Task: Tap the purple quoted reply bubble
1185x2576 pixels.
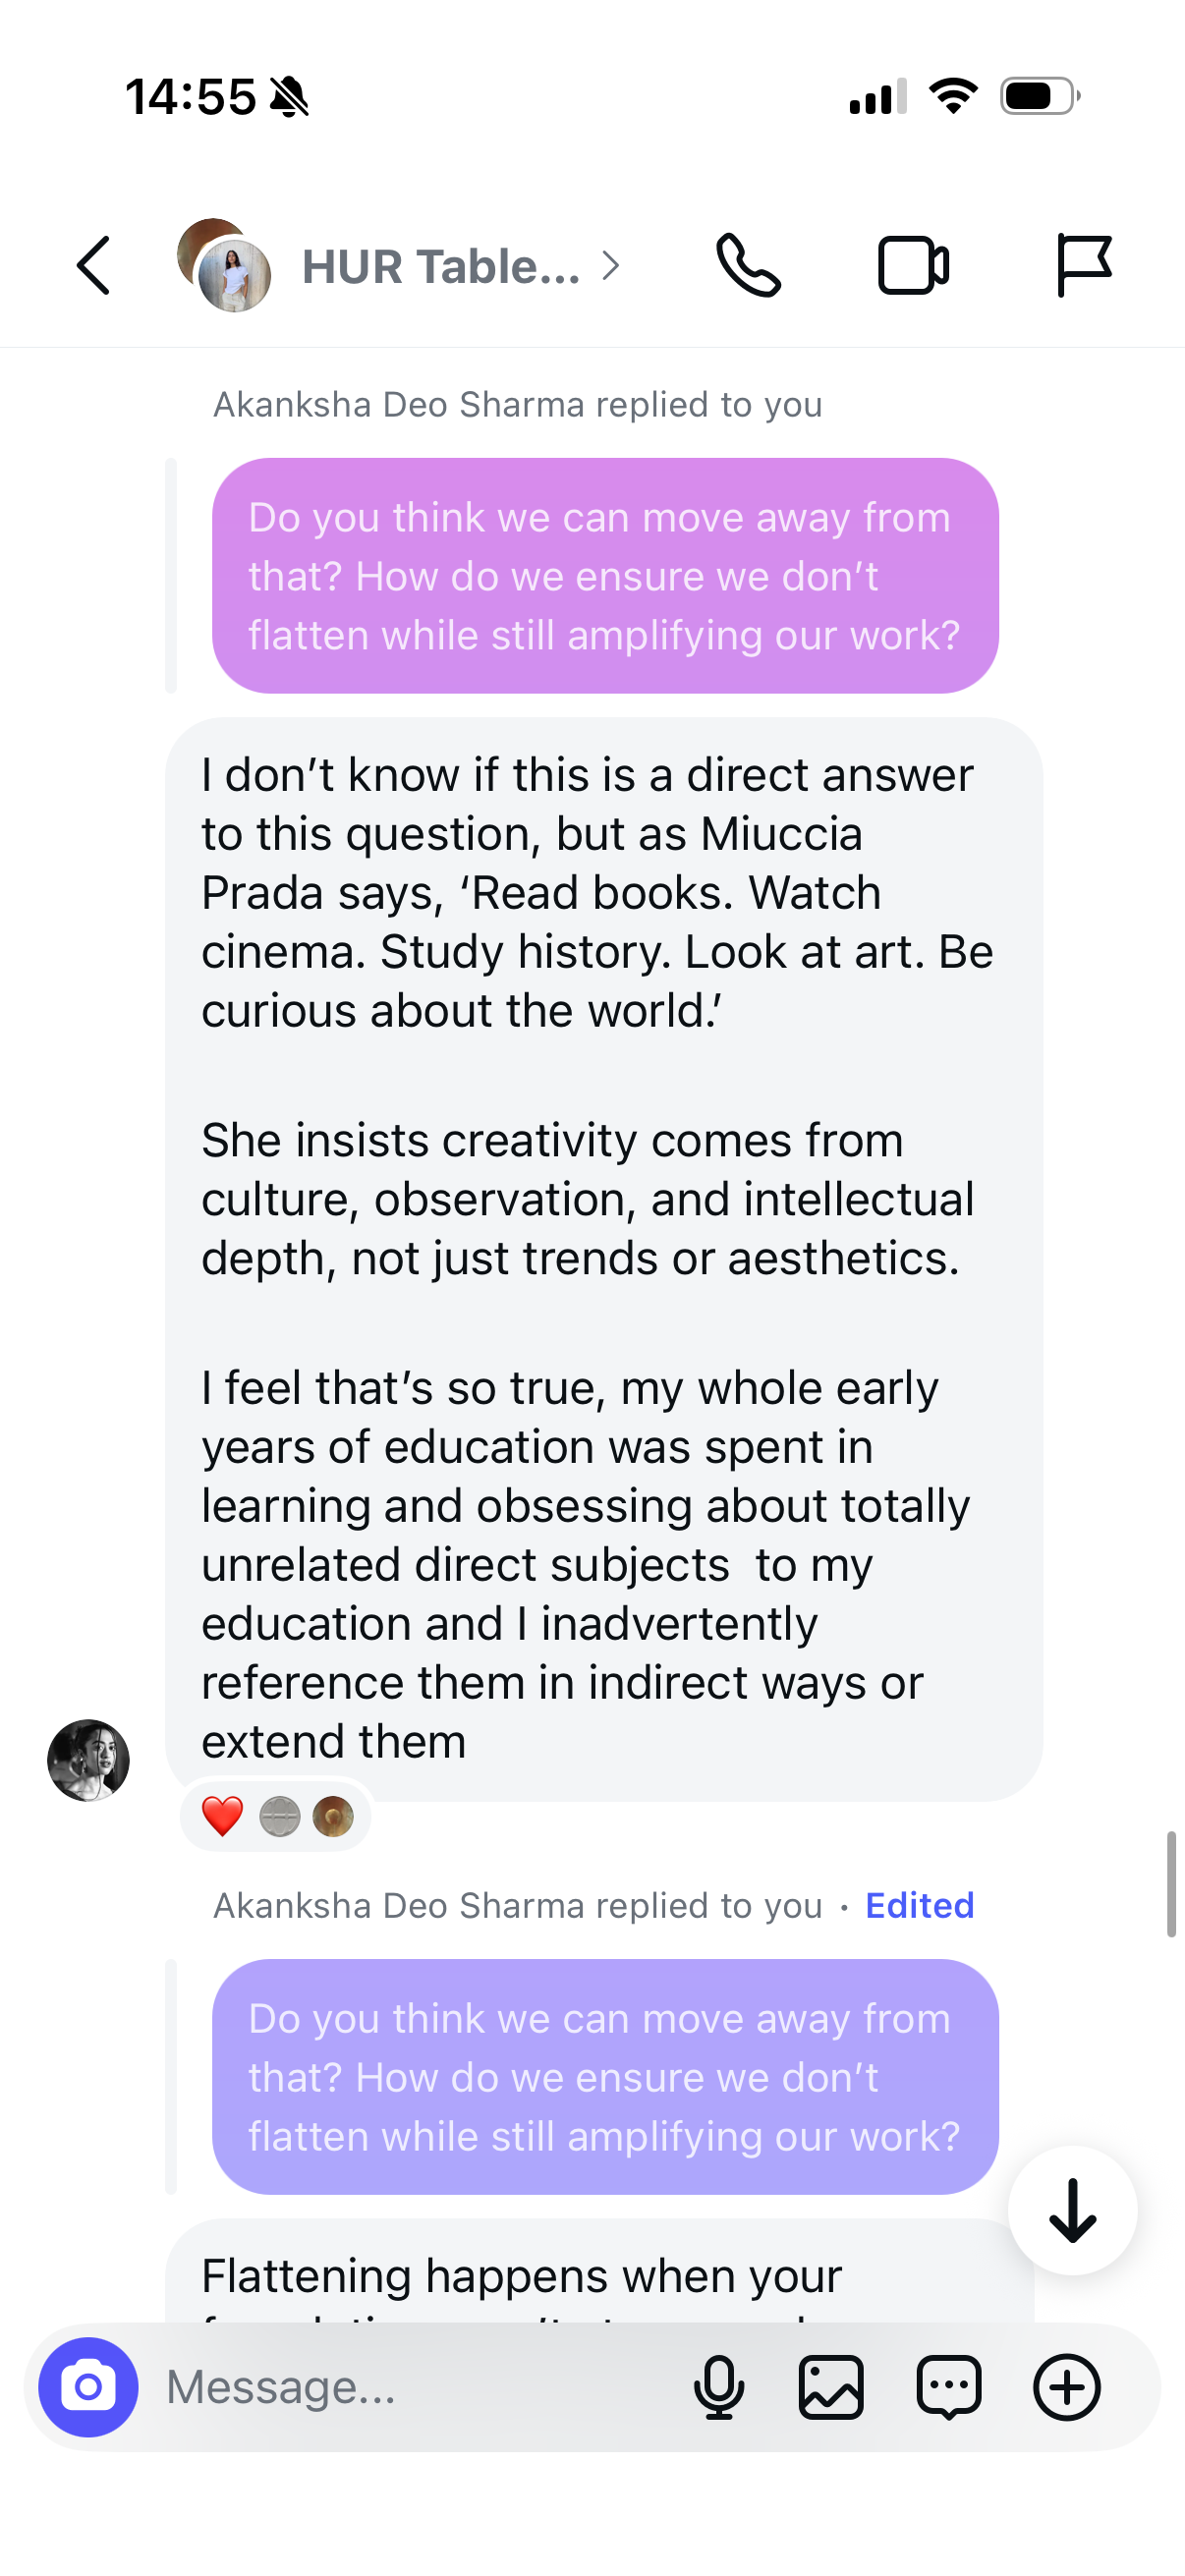Action: [605, 2077]
